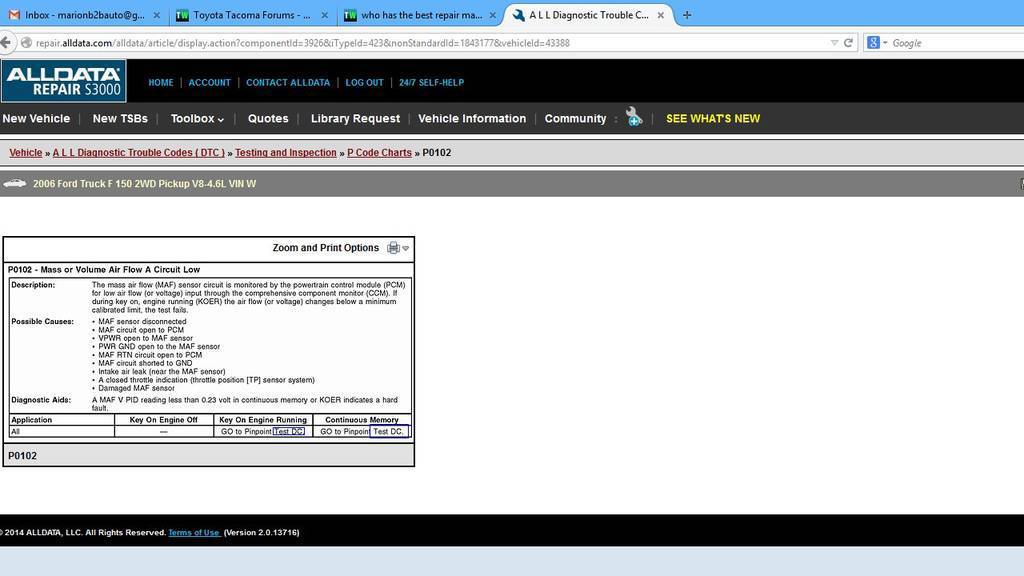
Task: Click the car icon beside 2006 Ford Truck
Action: (x=14, y=184)
